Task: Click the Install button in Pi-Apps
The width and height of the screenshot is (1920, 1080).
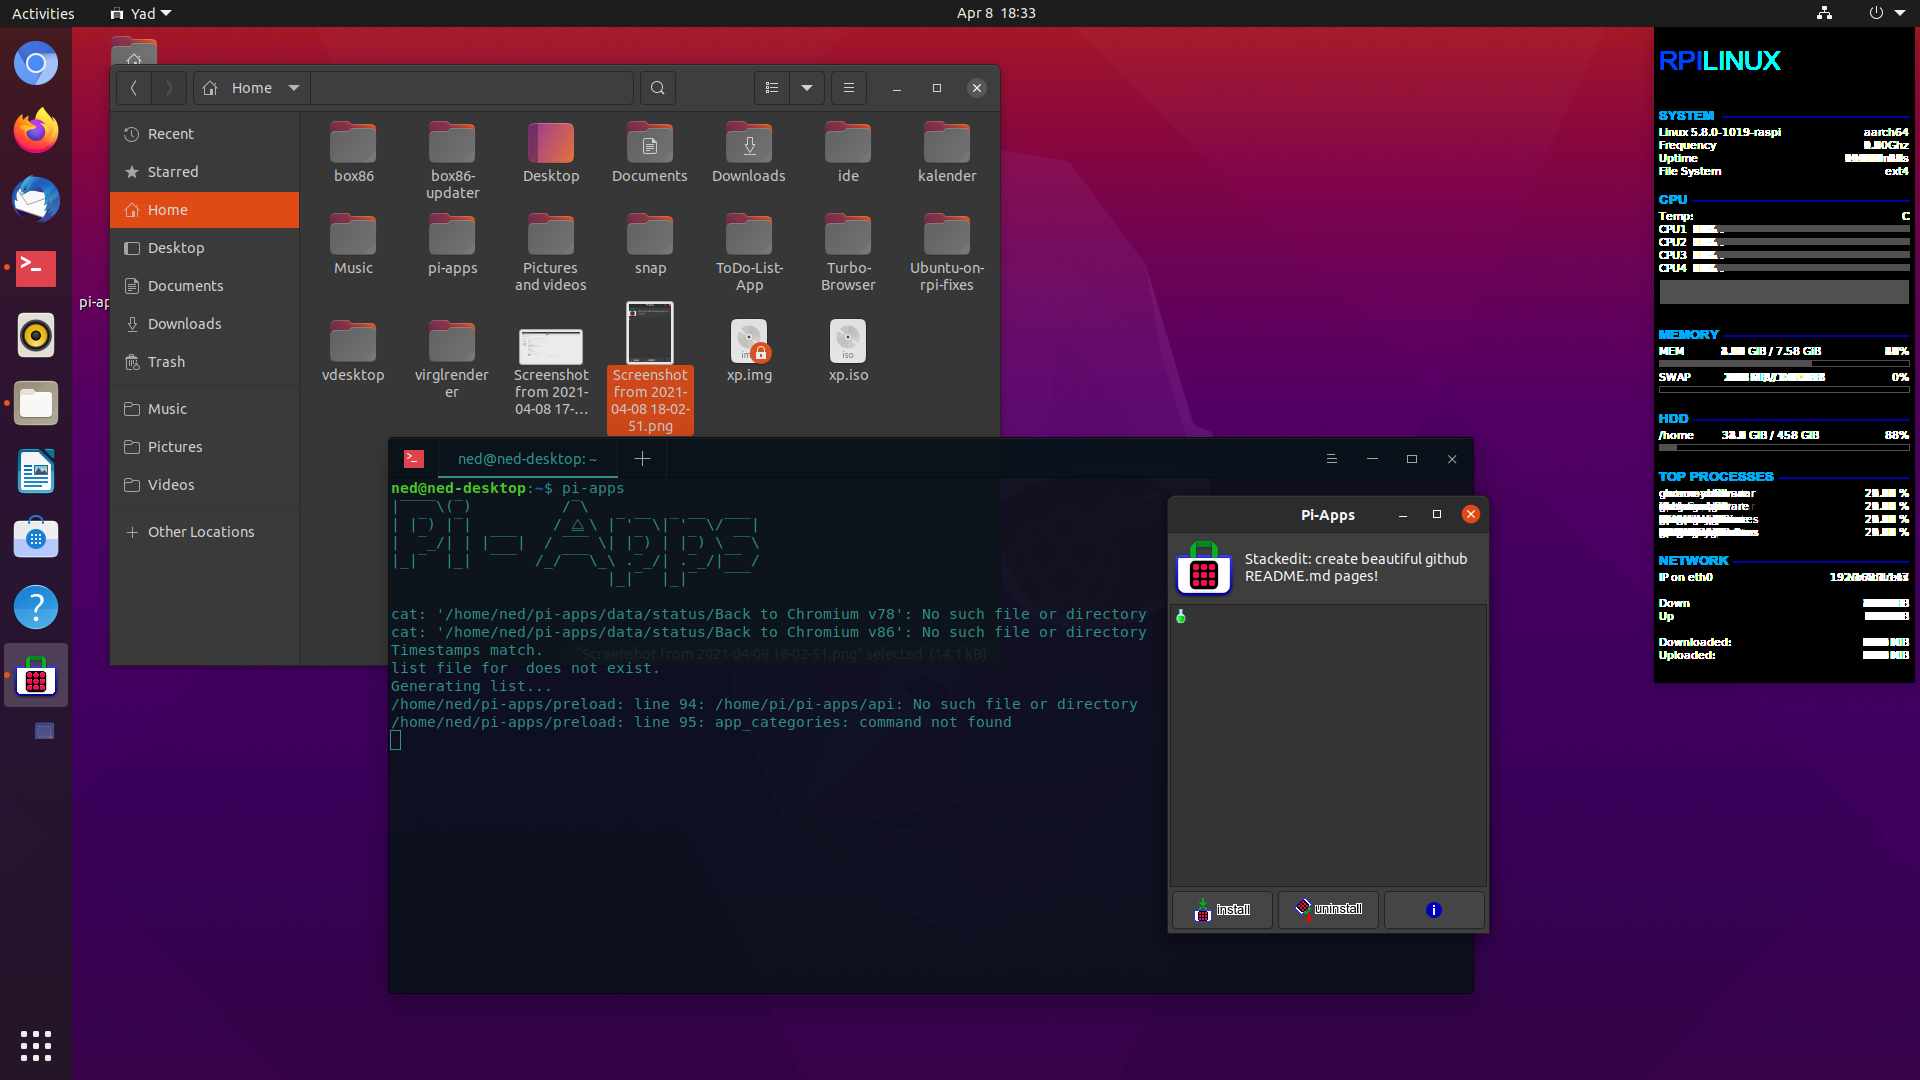Action: pyautogui.click(x=1222, y=909)
